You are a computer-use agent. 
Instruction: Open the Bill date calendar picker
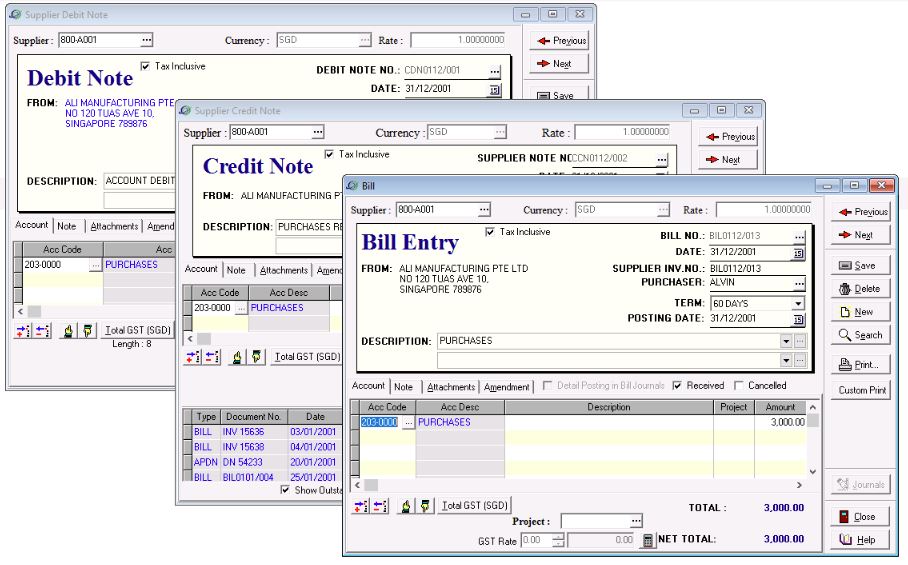[x=798, y=253]
